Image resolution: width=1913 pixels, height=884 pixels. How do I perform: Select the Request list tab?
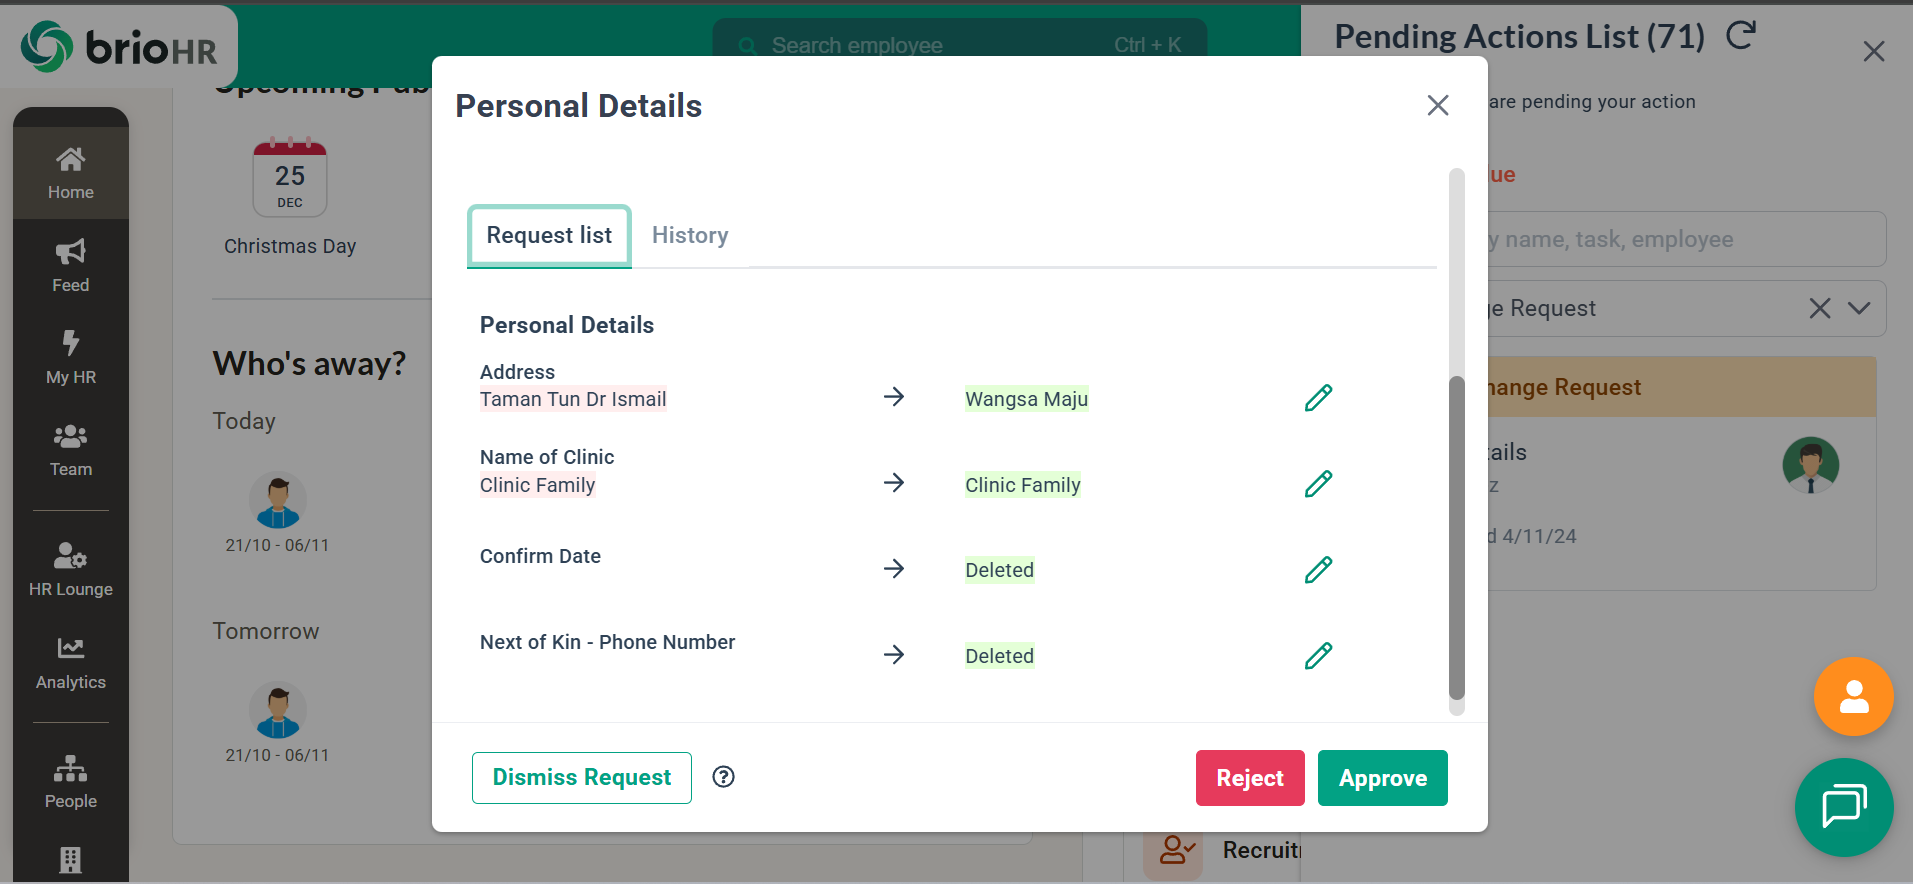coord(549,236)
